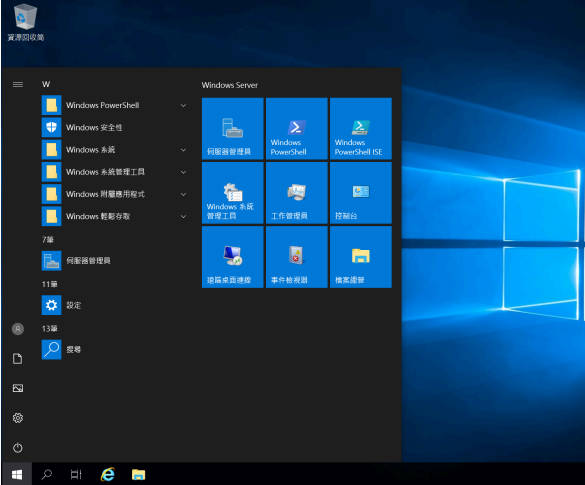The width and height of the screenshot is (585, 485).
Task: Open the Recycle Bin desktop icon
Action: click(25, 22)
